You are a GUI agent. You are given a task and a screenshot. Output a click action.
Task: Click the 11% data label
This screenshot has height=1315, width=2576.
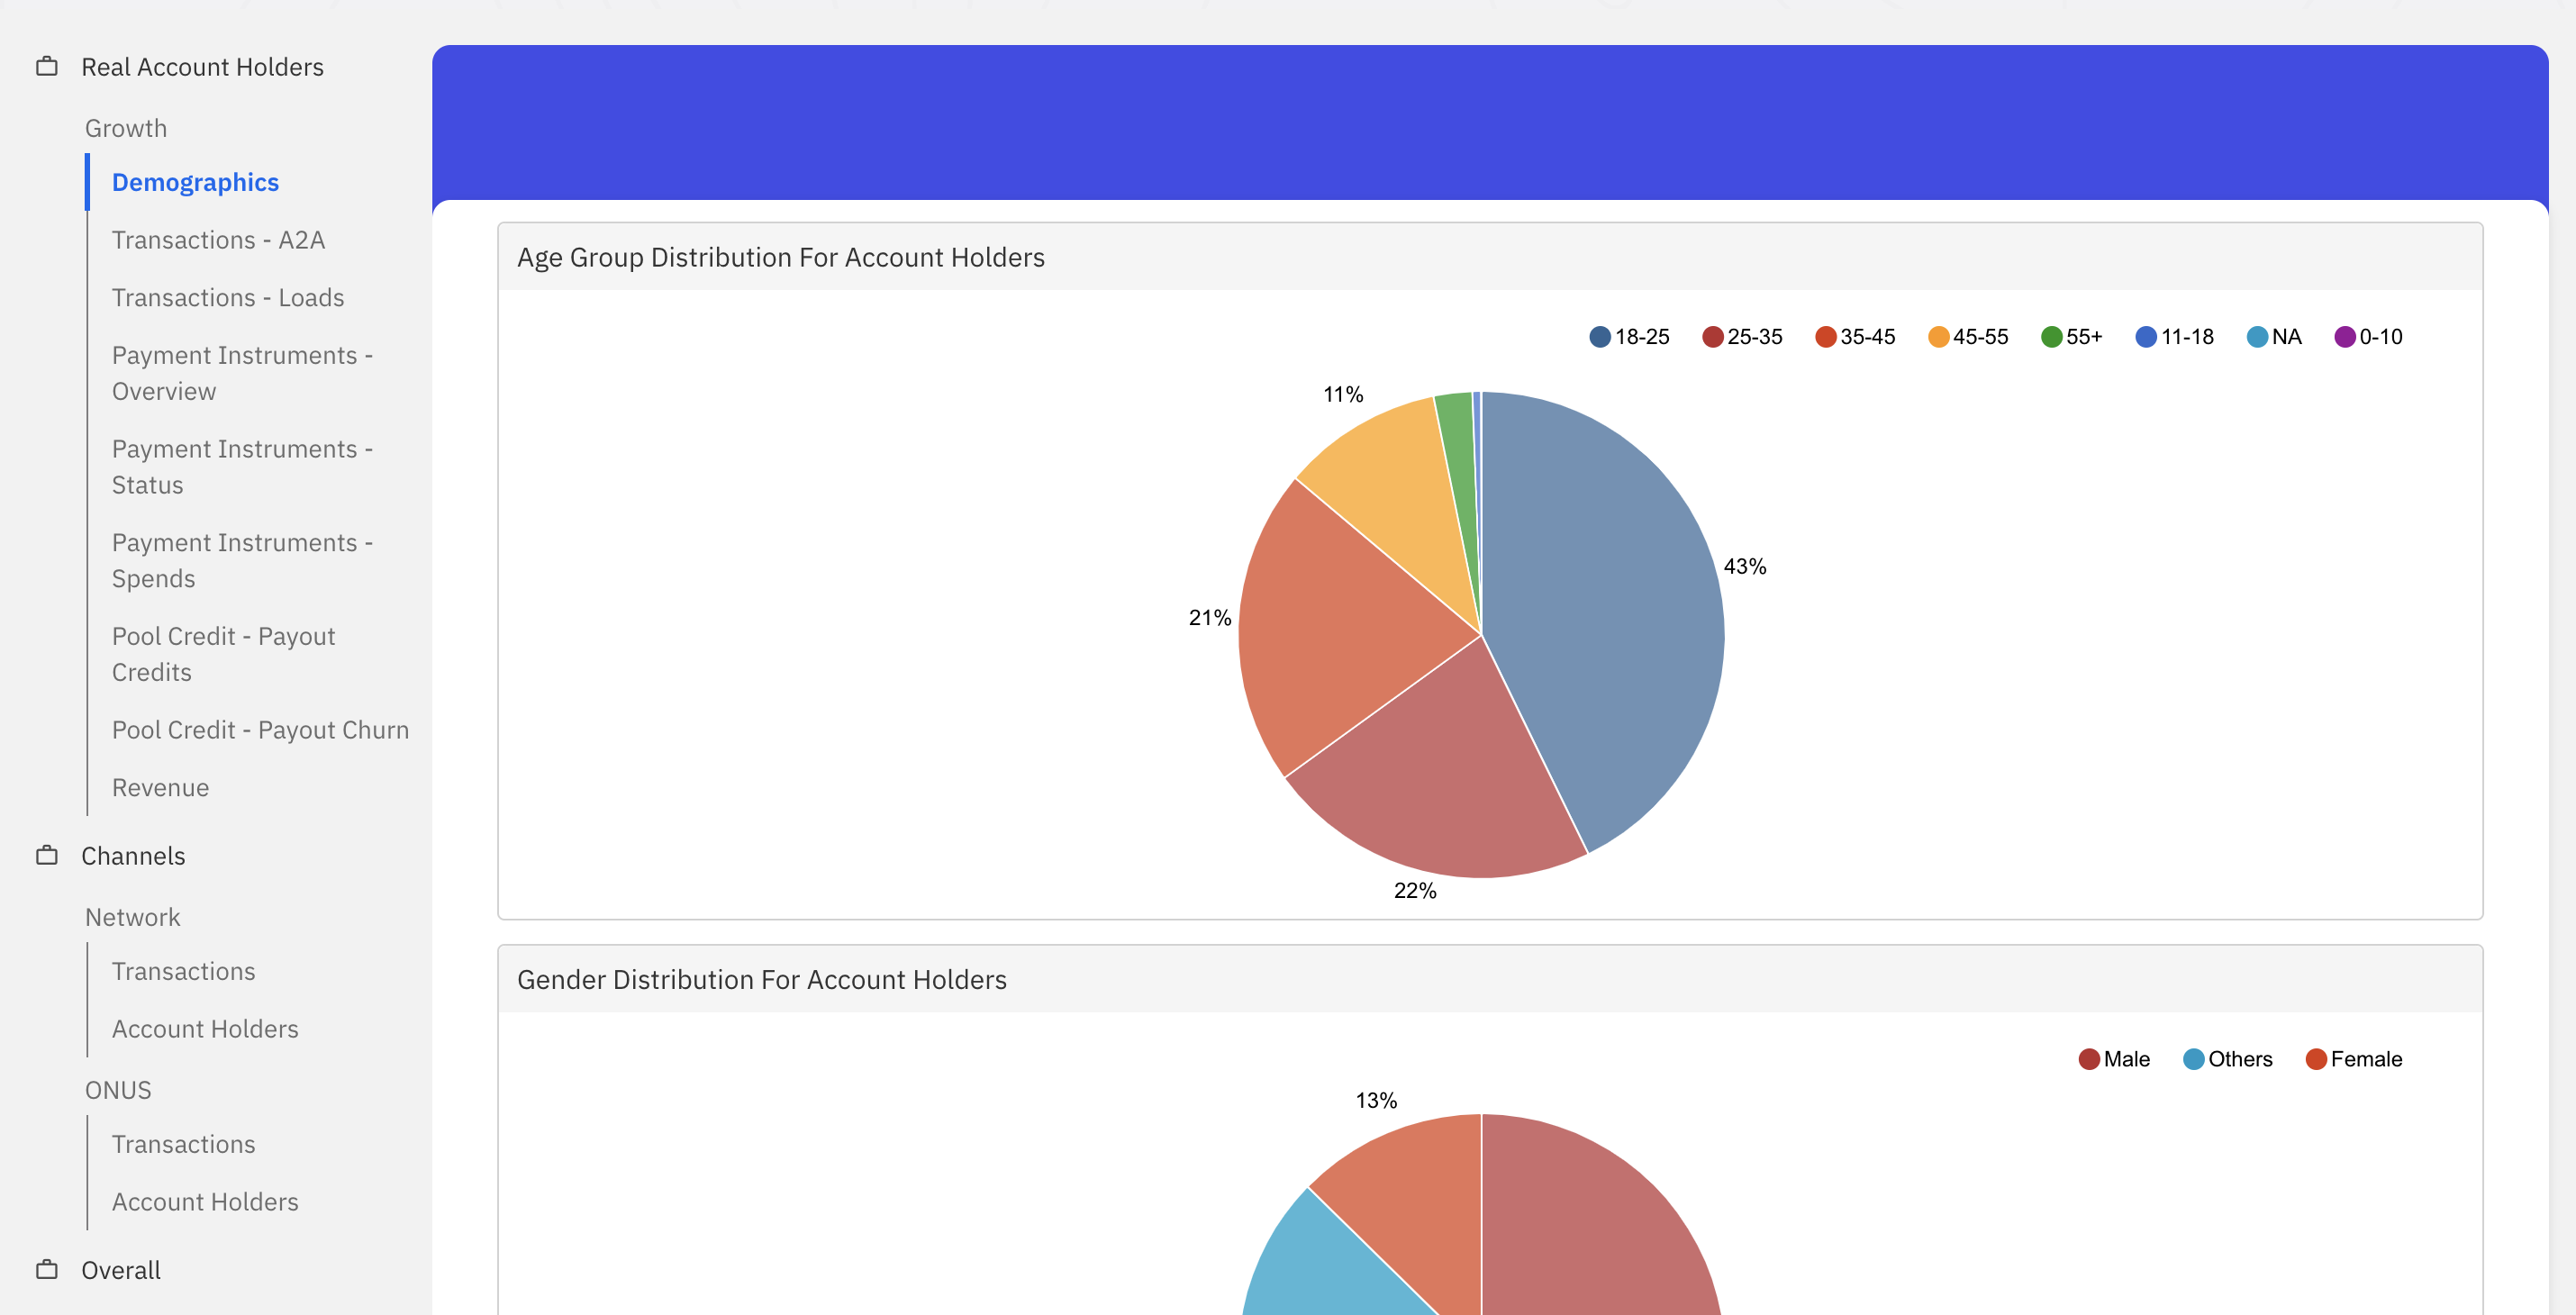1343,394
